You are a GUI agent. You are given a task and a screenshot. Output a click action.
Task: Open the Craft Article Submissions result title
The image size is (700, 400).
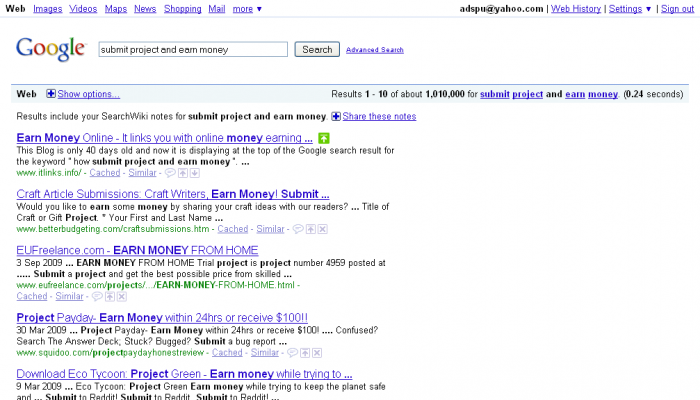tap(173, 194)
